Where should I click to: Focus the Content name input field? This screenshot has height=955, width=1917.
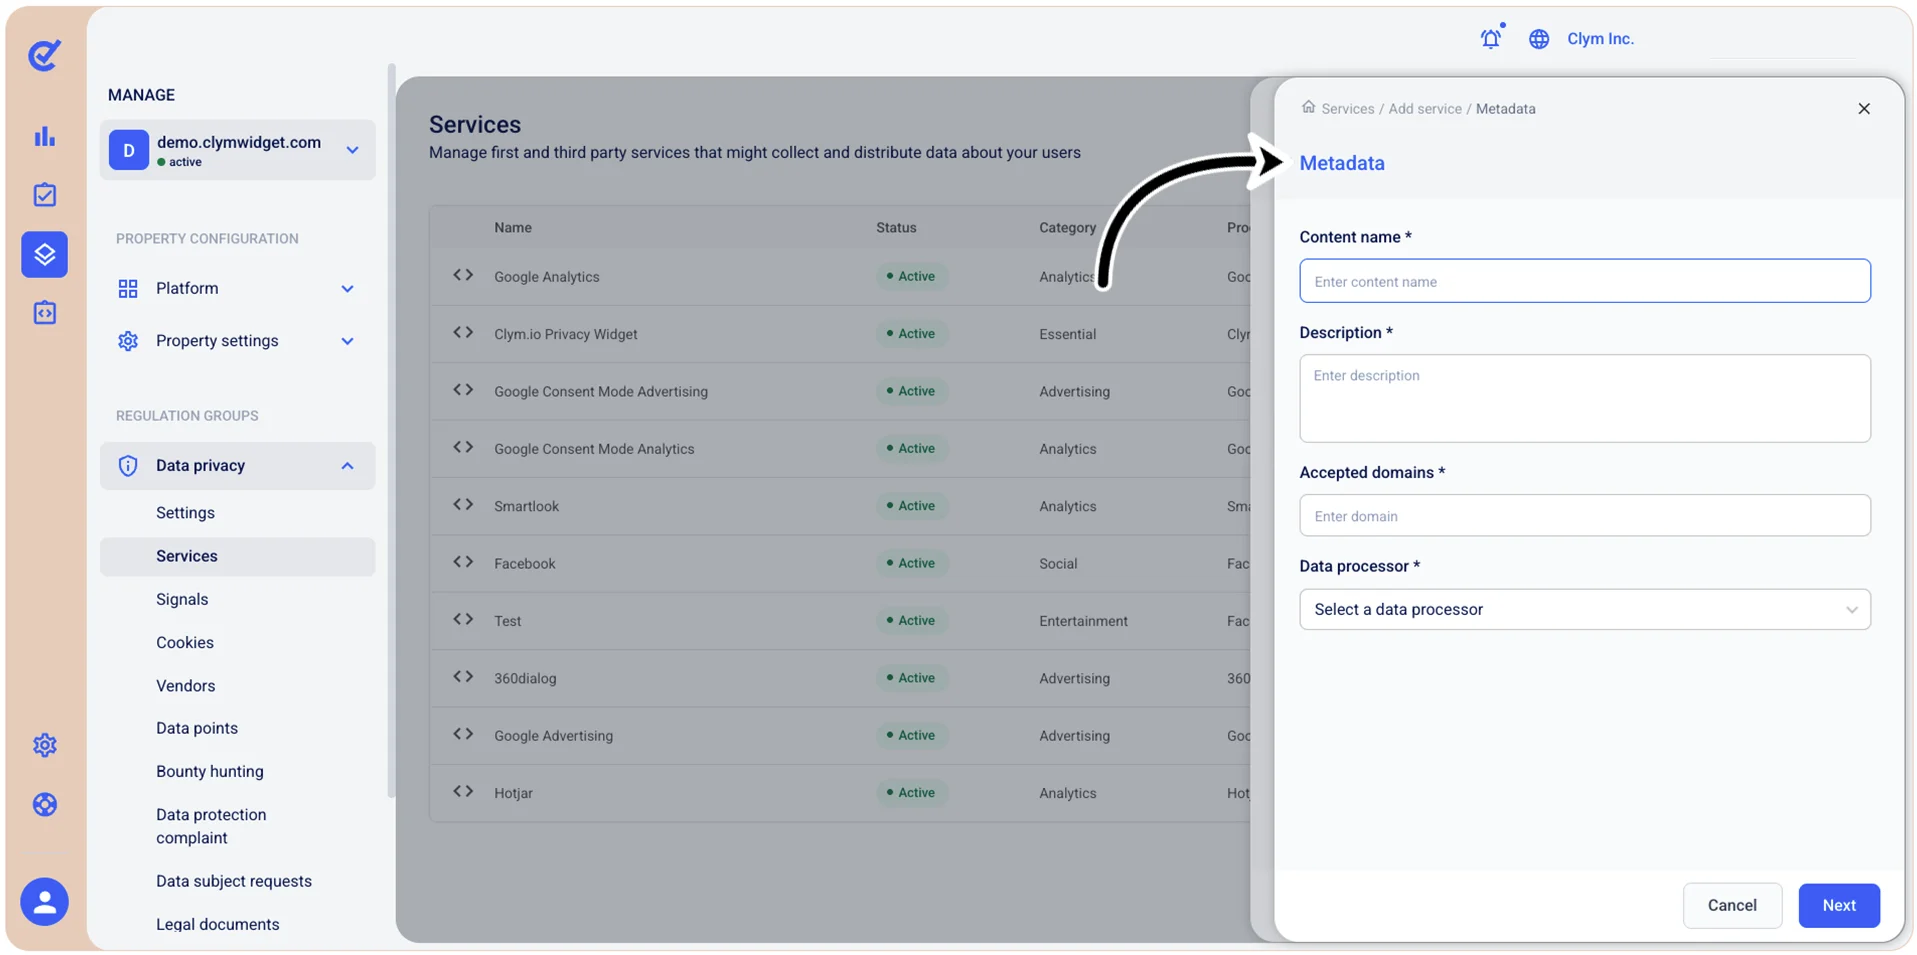click(1584, 281)
